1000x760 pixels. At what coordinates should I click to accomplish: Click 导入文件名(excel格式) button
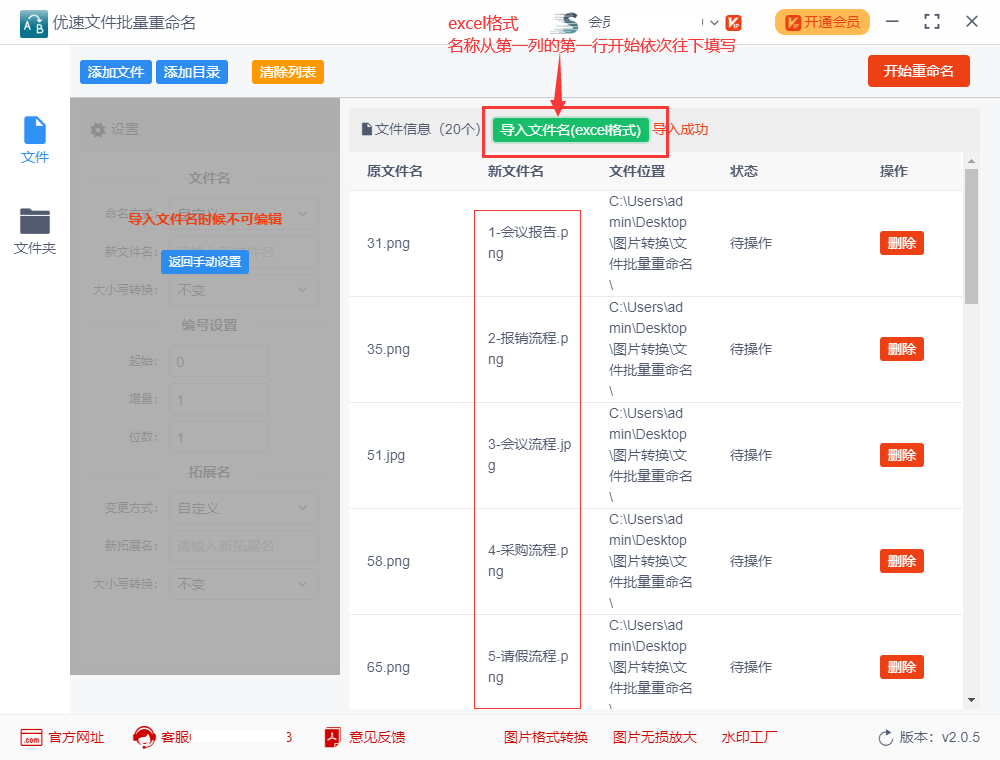(x=570, y=130)
